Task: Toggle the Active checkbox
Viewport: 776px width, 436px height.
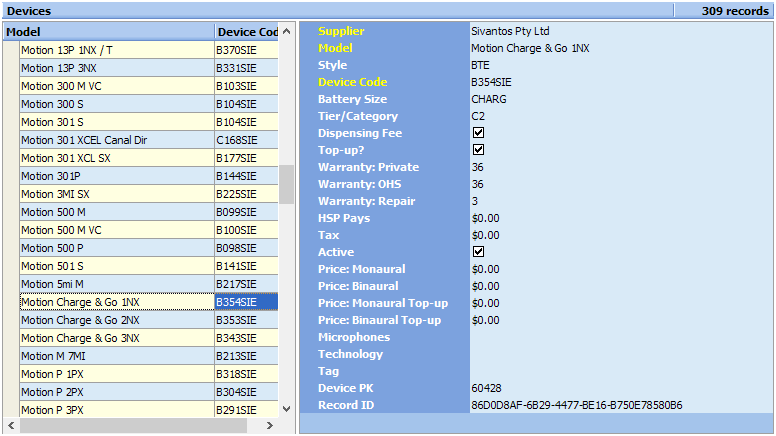Action: tap(478, 252)
